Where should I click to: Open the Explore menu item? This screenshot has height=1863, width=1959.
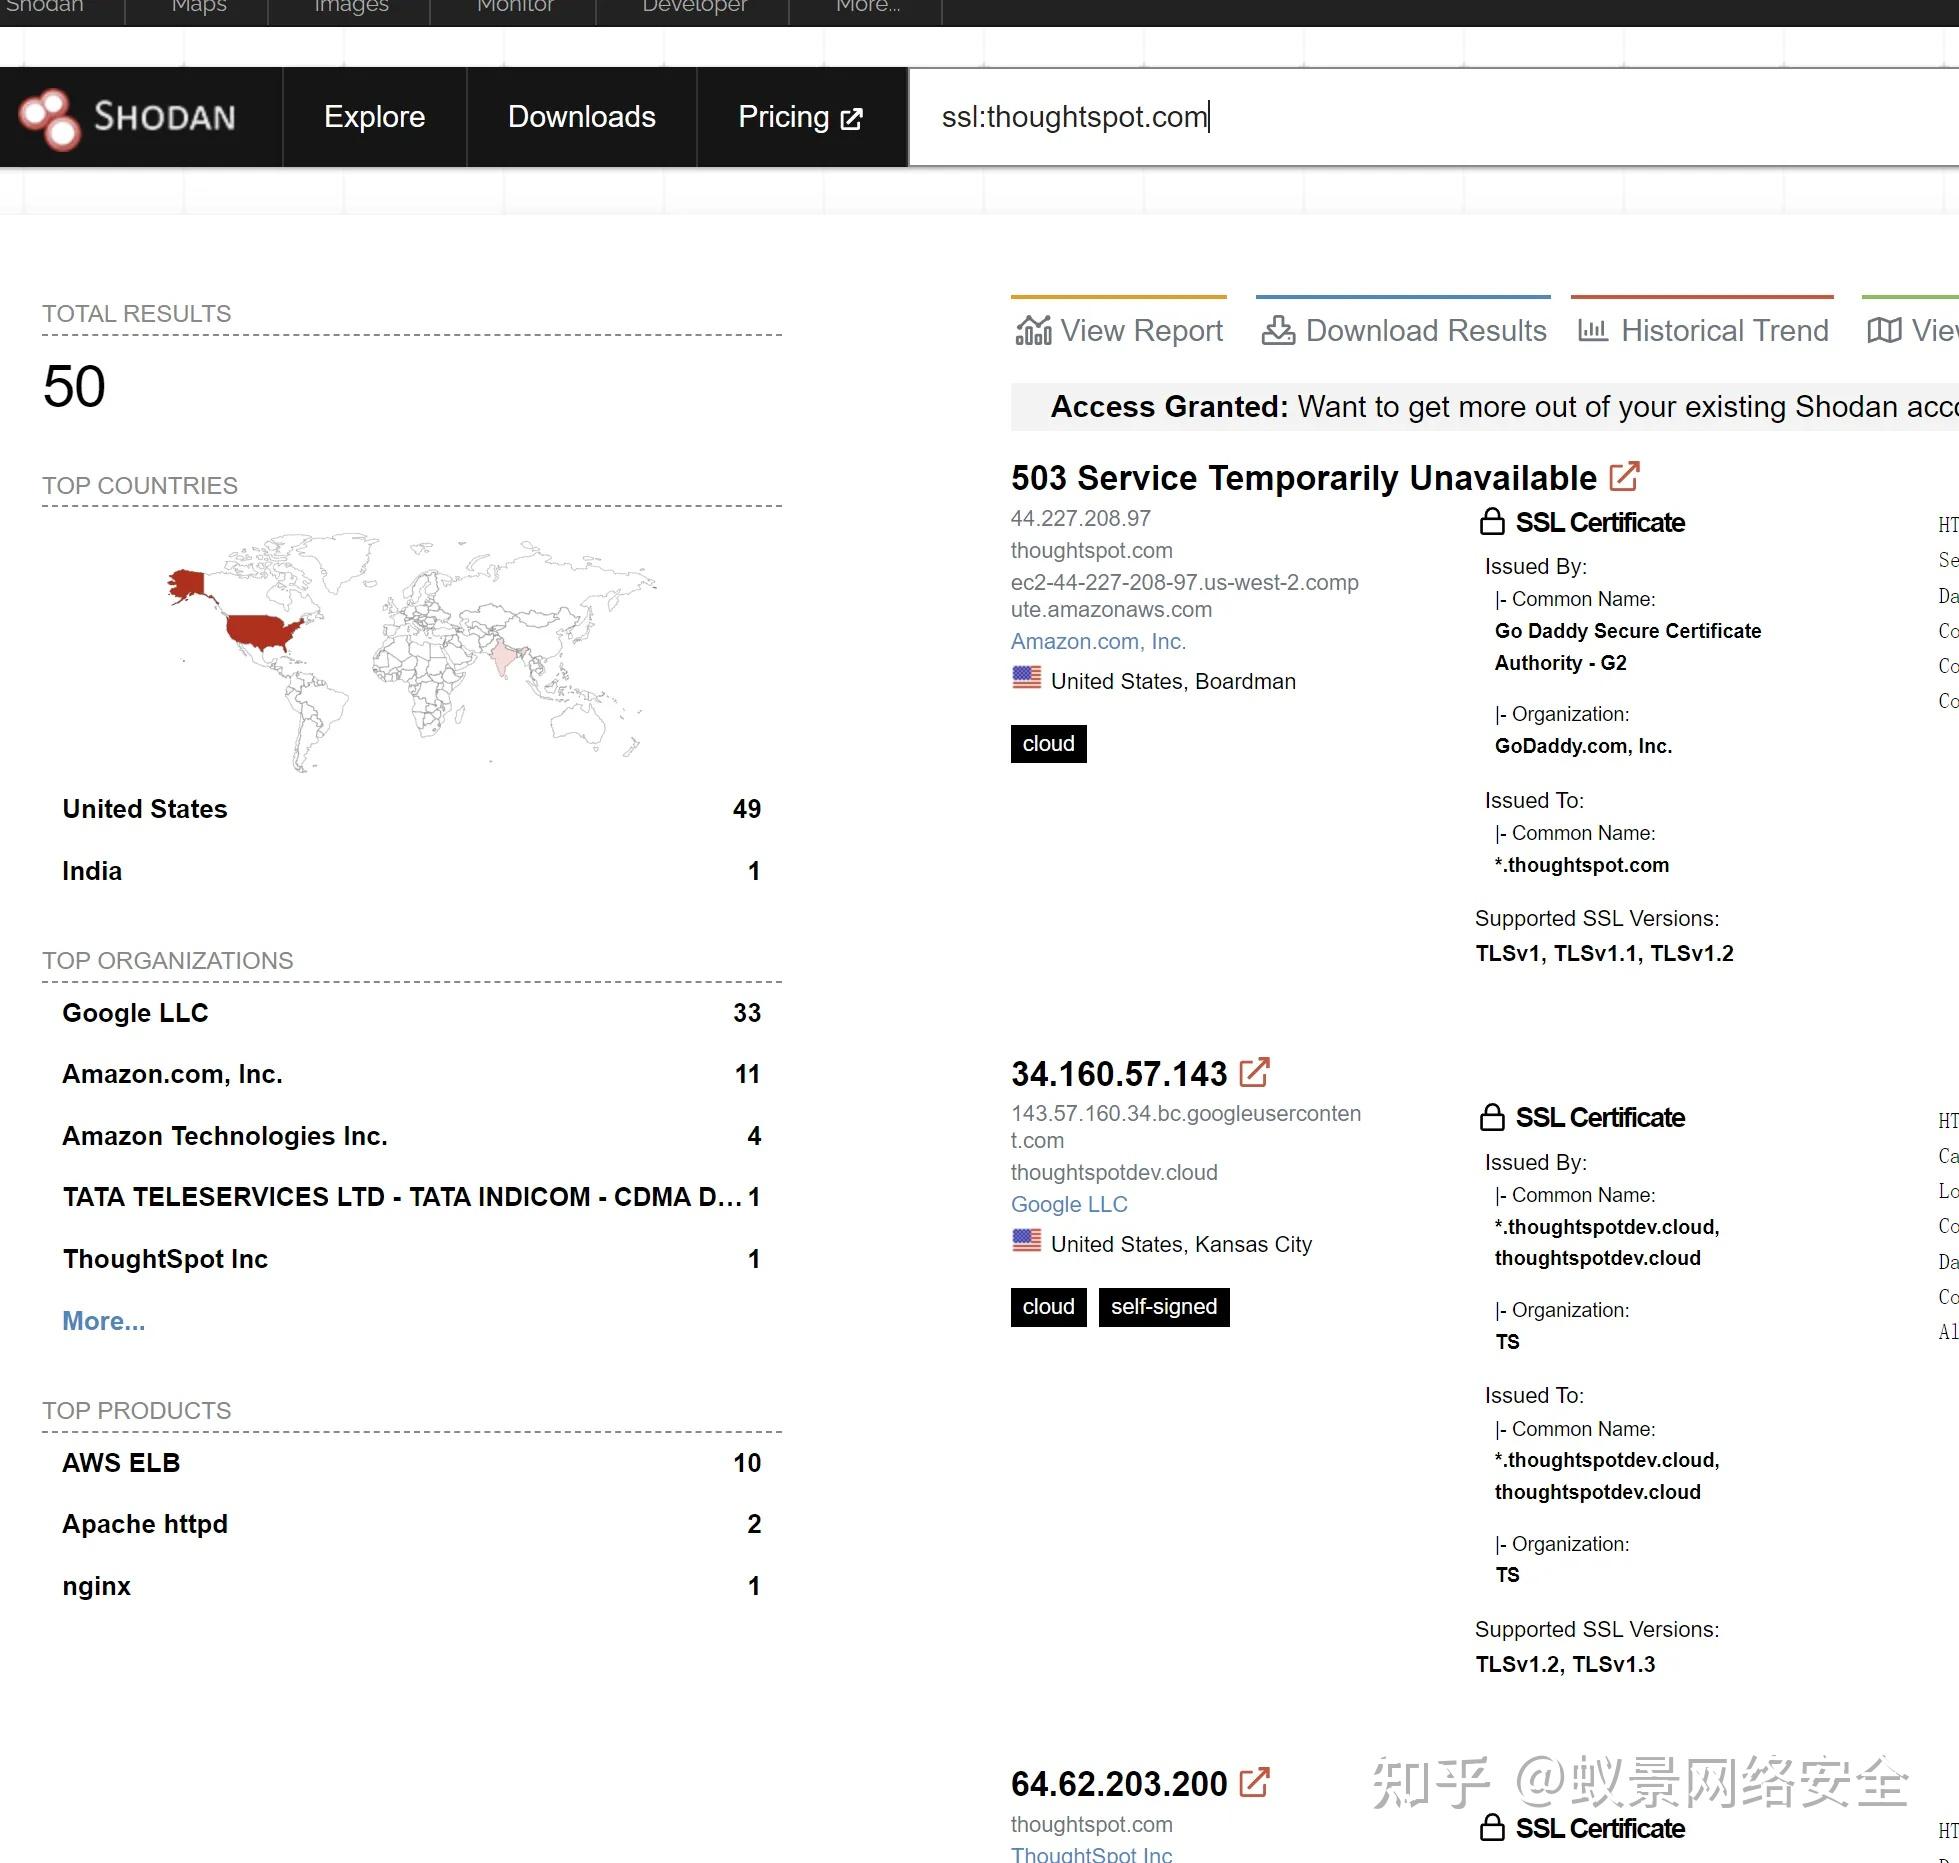(374, 117)
